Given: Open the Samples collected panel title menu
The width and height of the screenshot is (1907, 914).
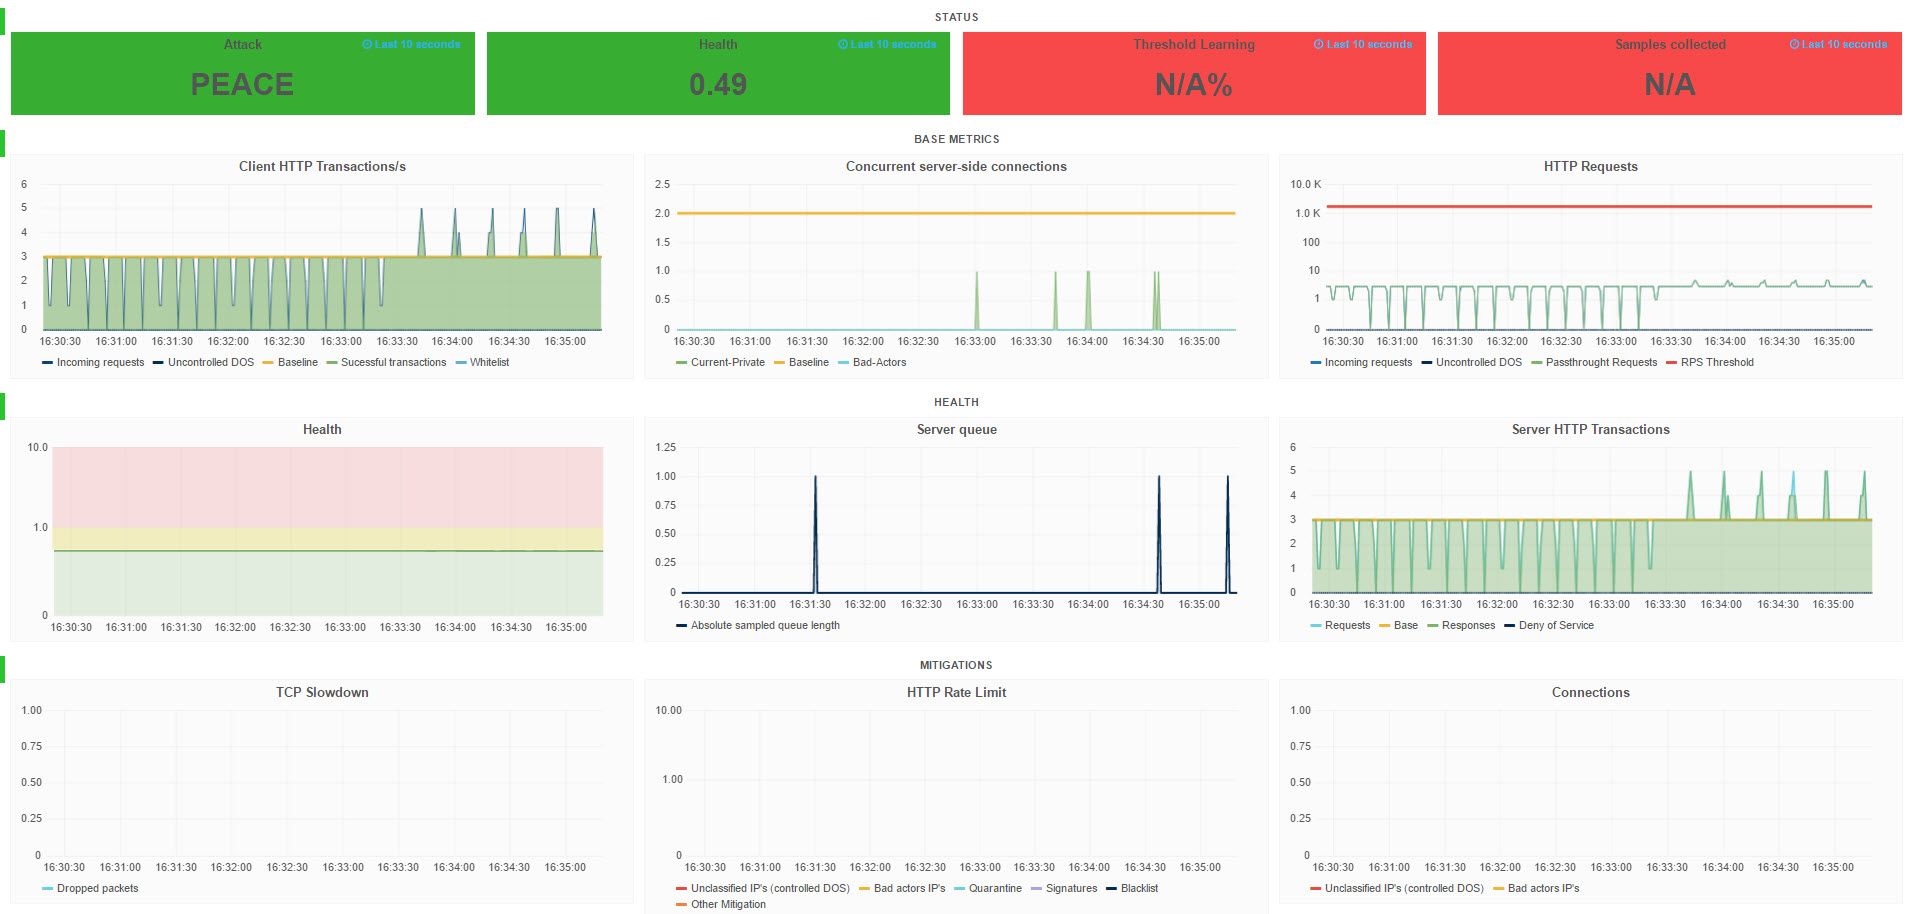Looking at the screenshot, I should tap(1670, 45).
